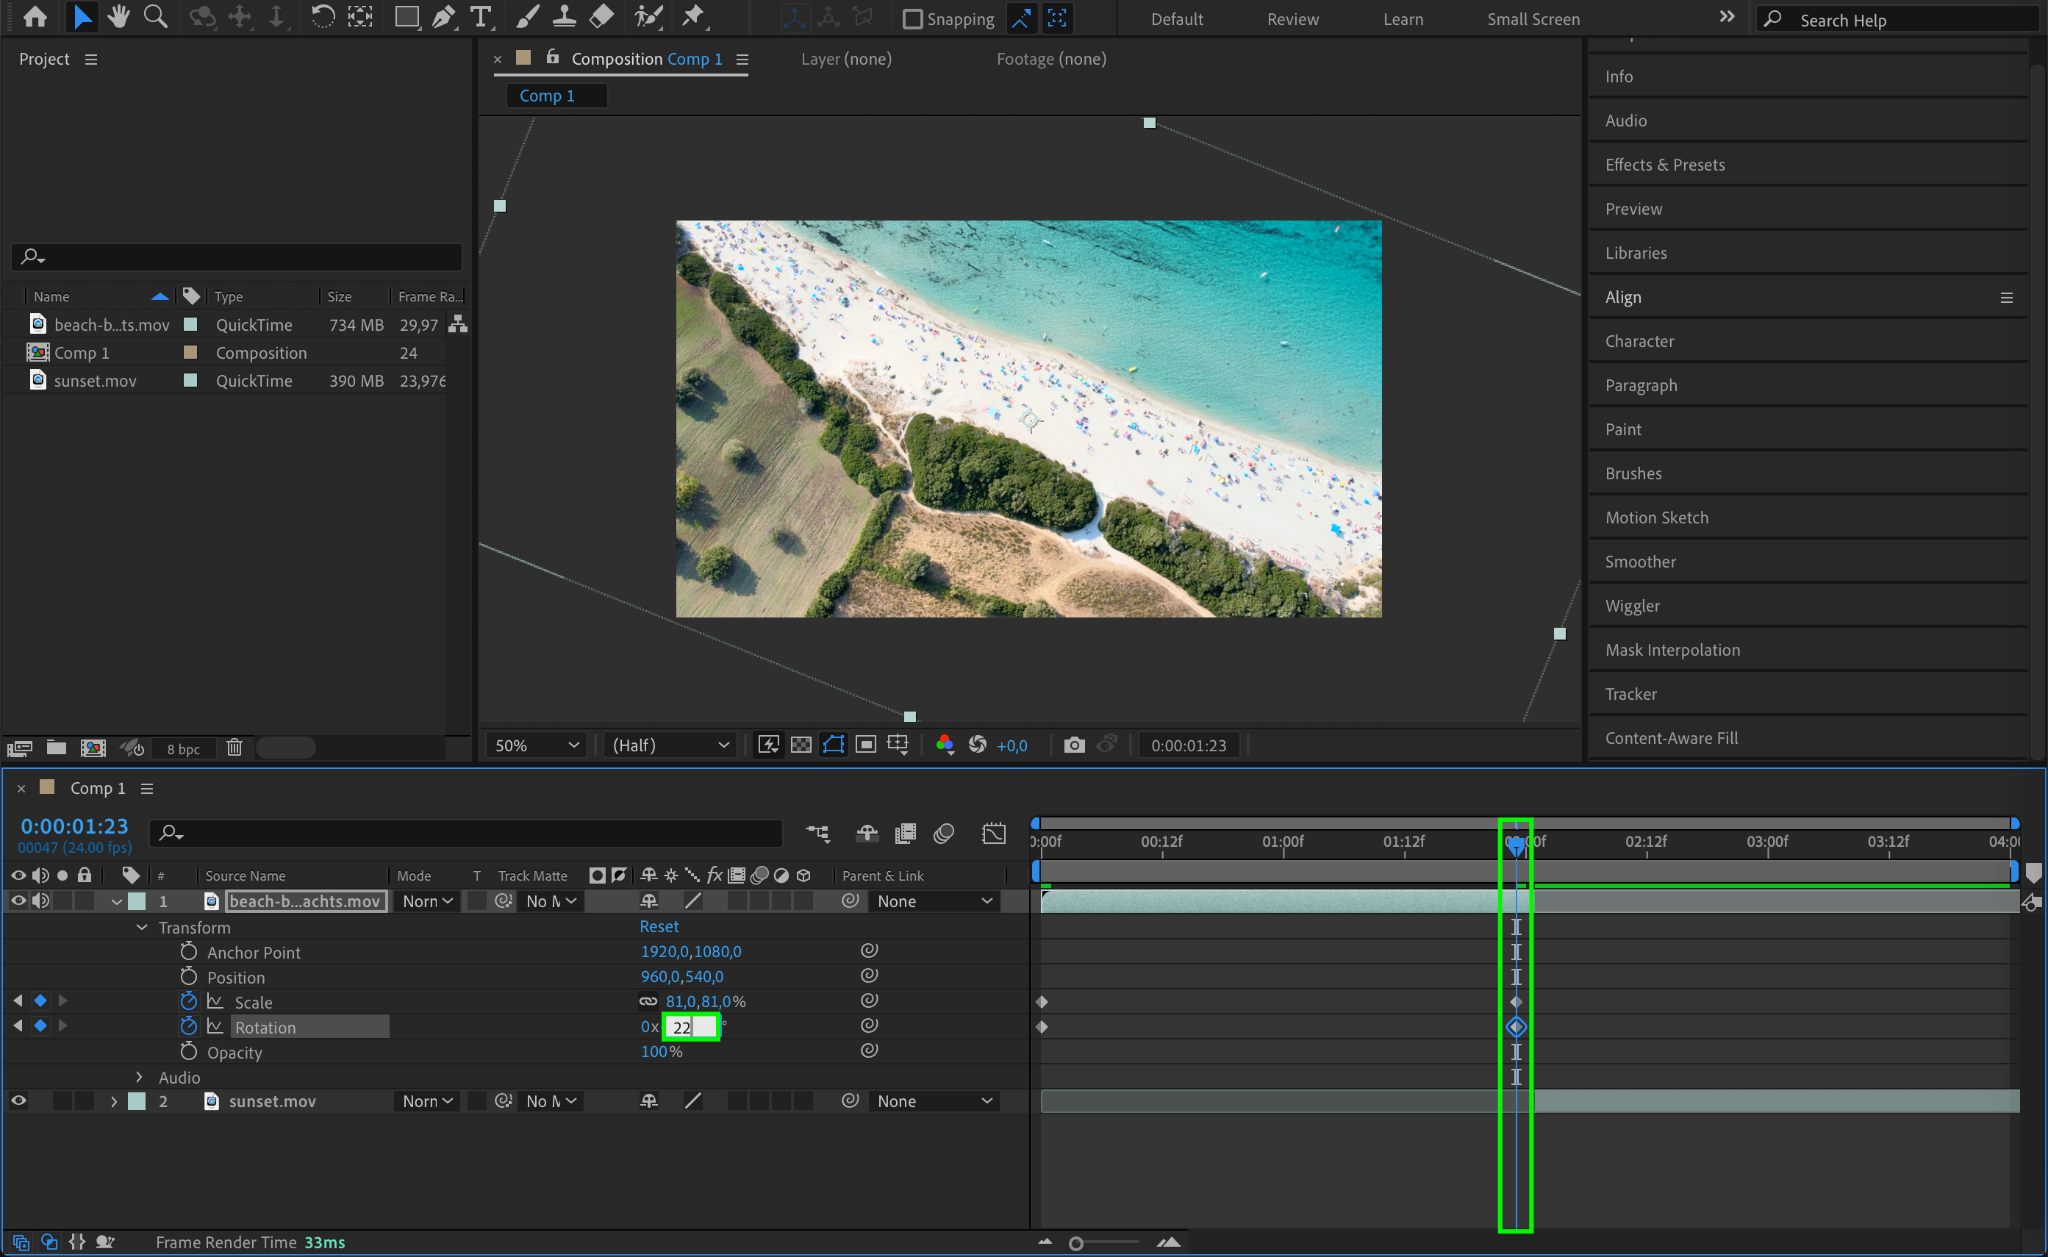
Task: Select the Hand tool
Action: click(119, 17)
